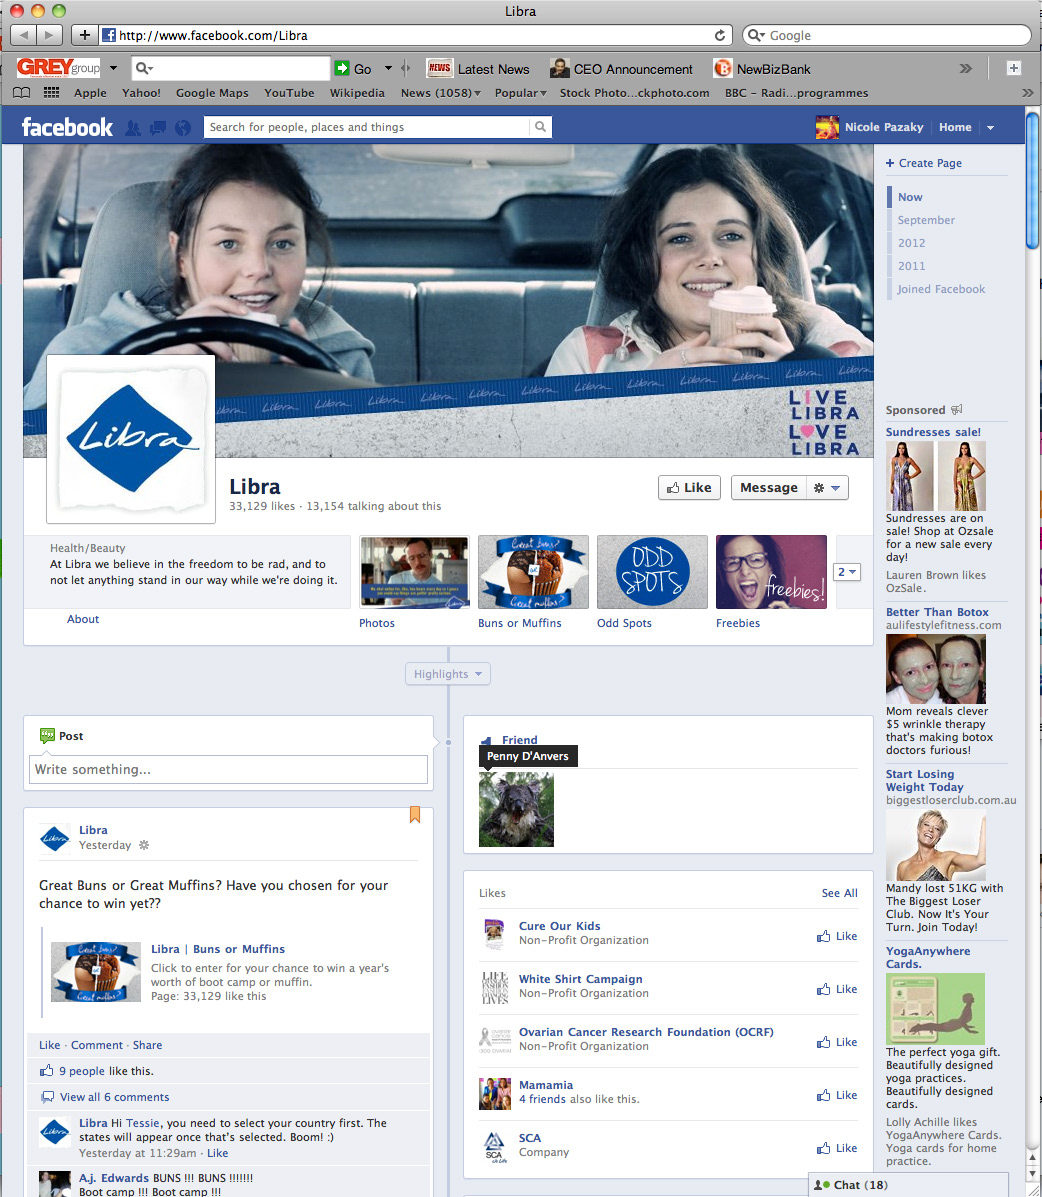Click the Sponsored megaphone icon

tap(957, 410)
